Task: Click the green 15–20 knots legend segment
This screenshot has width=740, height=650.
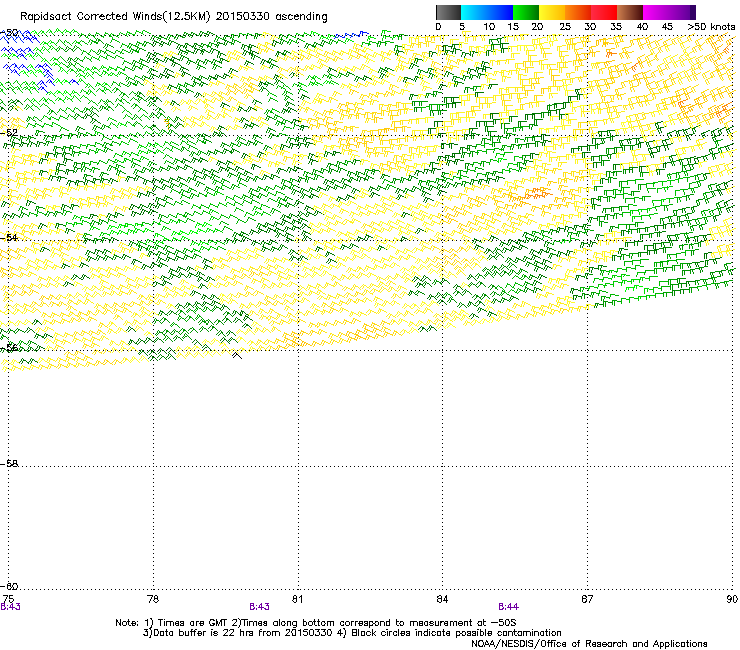Action: pyautogui.click(x=526, y=12)
